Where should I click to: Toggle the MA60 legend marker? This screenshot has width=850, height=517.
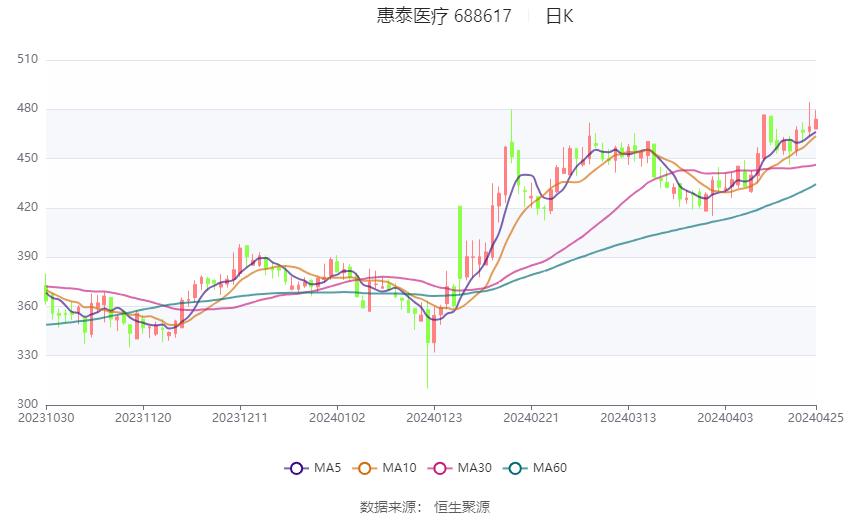515,468
